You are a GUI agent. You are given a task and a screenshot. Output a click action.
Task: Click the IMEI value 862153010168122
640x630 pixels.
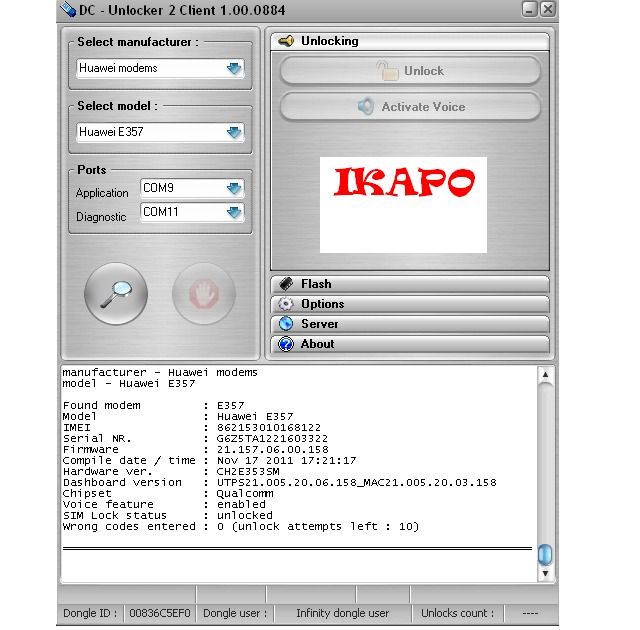coord(269,428)
